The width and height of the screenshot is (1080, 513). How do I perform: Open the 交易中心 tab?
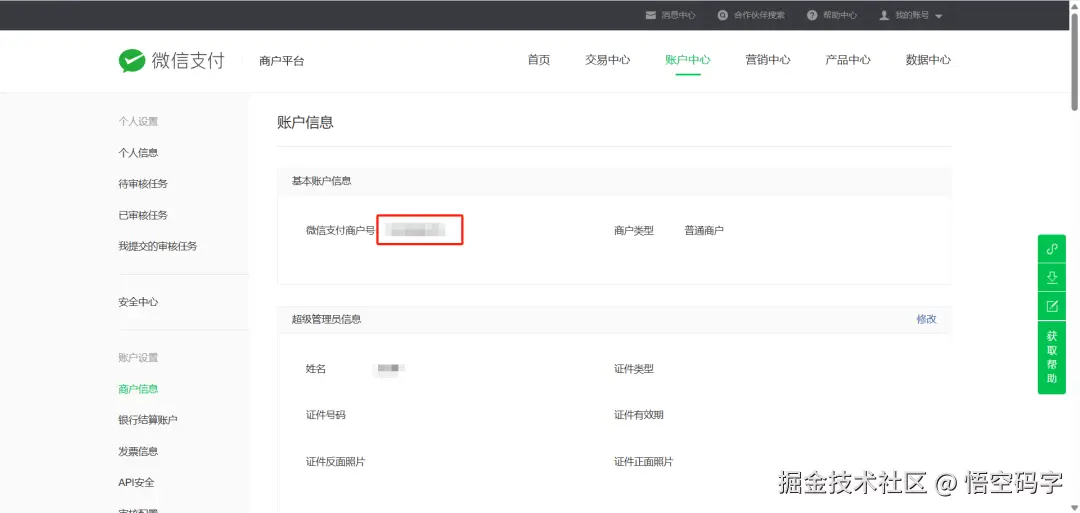point(608,60)
